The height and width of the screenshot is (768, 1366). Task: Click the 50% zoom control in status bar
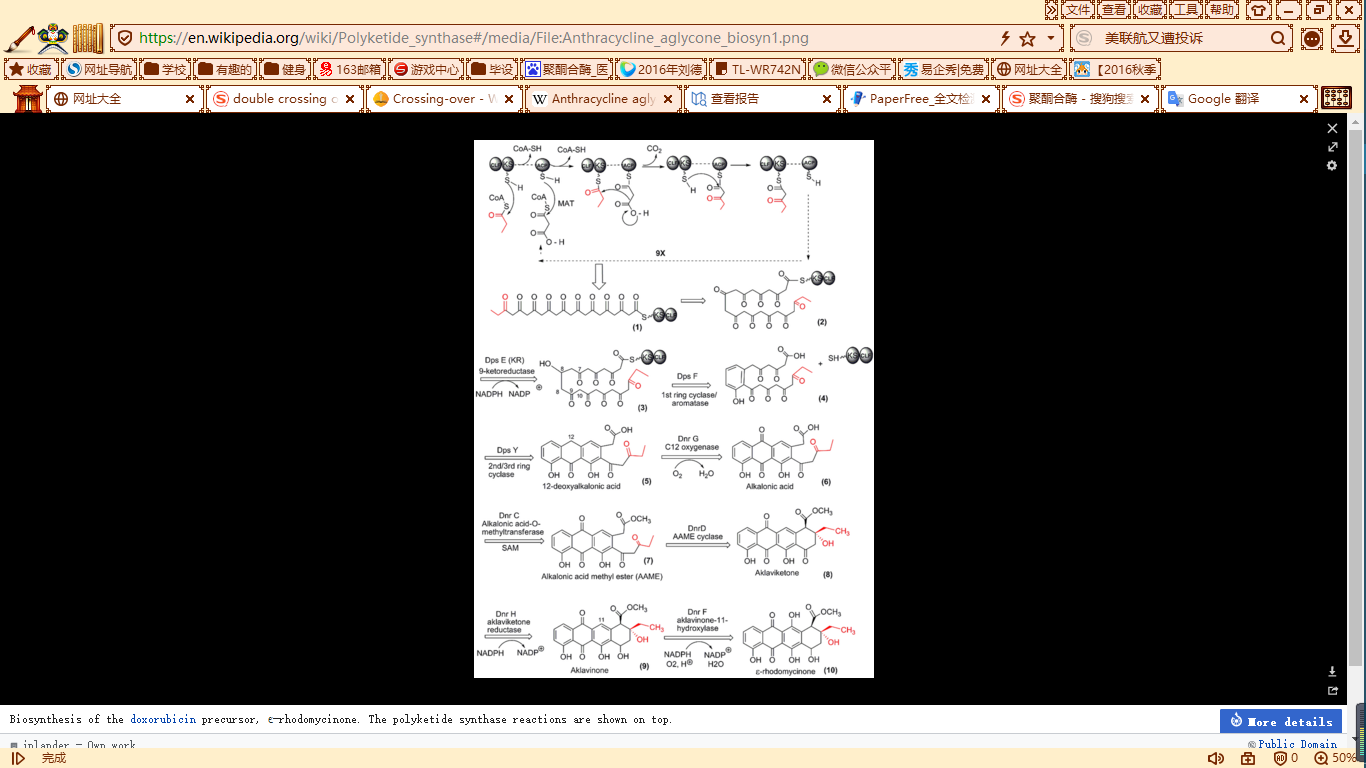1336,758
